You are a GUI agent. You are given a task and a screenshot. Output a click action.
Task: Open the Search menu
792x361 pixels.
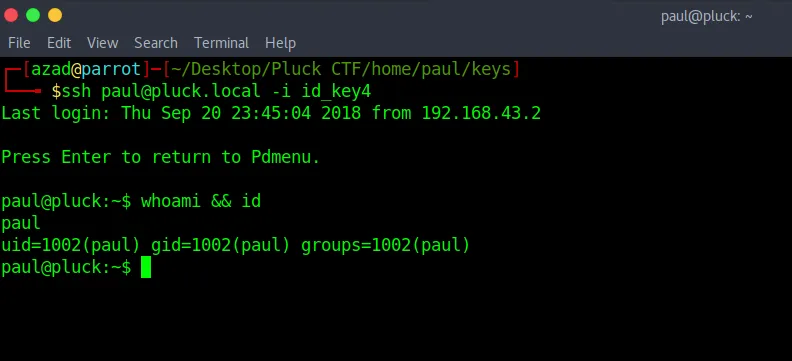156,43
